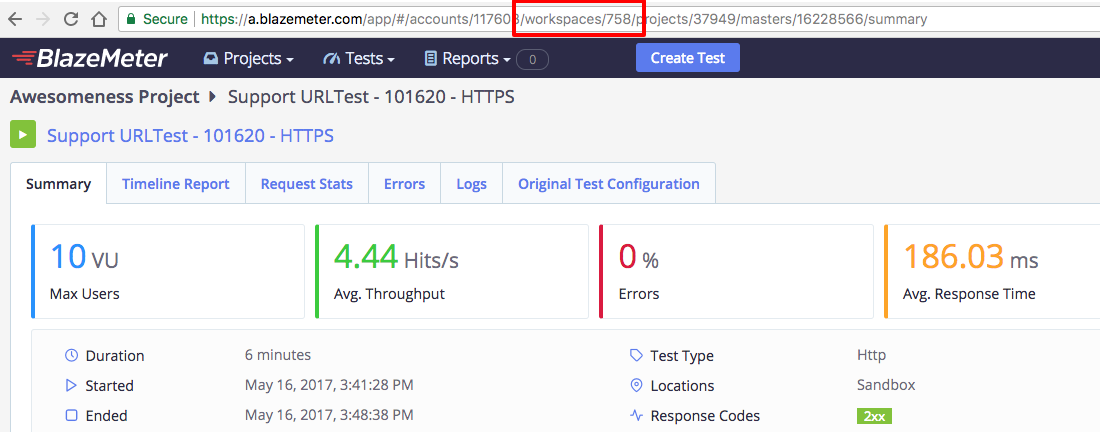
Task: Click Awesomeness Project in breadcrumb
Action: (105, 96)
